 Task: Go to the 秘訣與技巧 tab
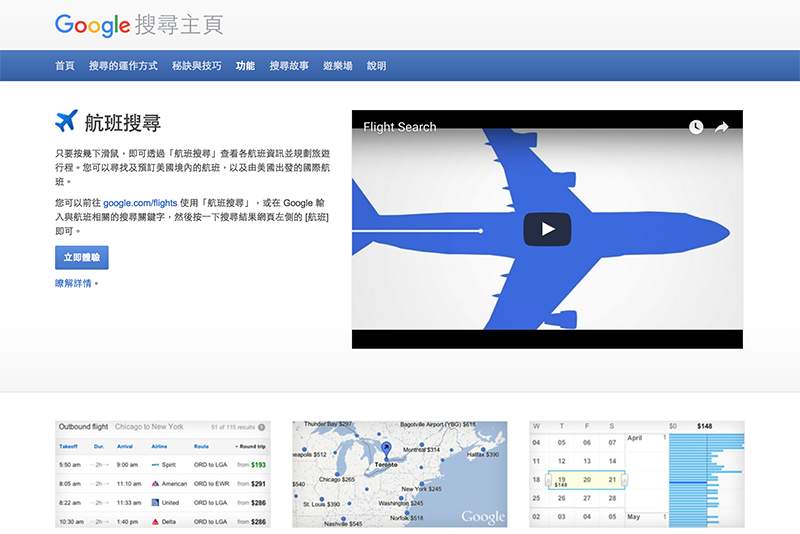tap(196, 66)
